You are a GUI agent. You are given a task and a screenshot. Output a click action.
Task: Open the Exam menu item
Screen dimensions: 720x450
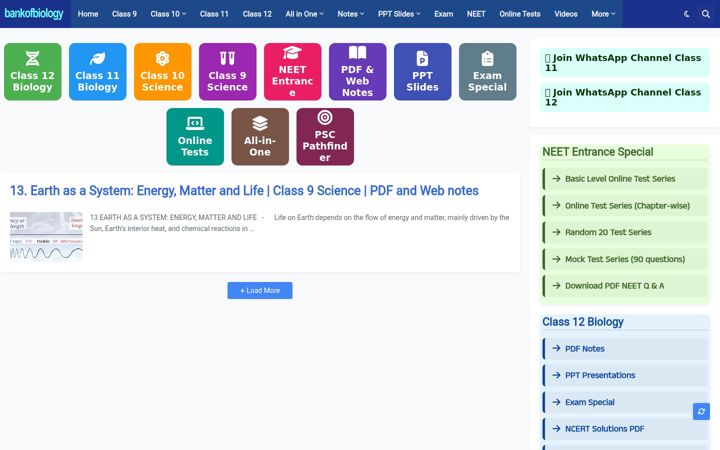click(444, 14)
